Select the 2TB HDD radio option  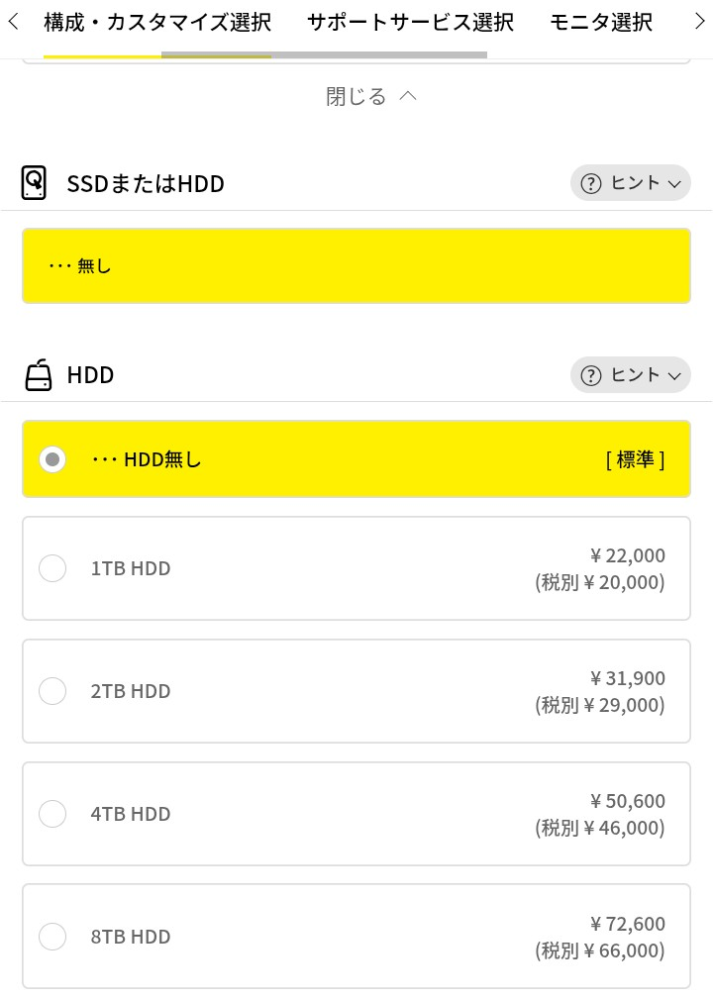click(52, 691)
